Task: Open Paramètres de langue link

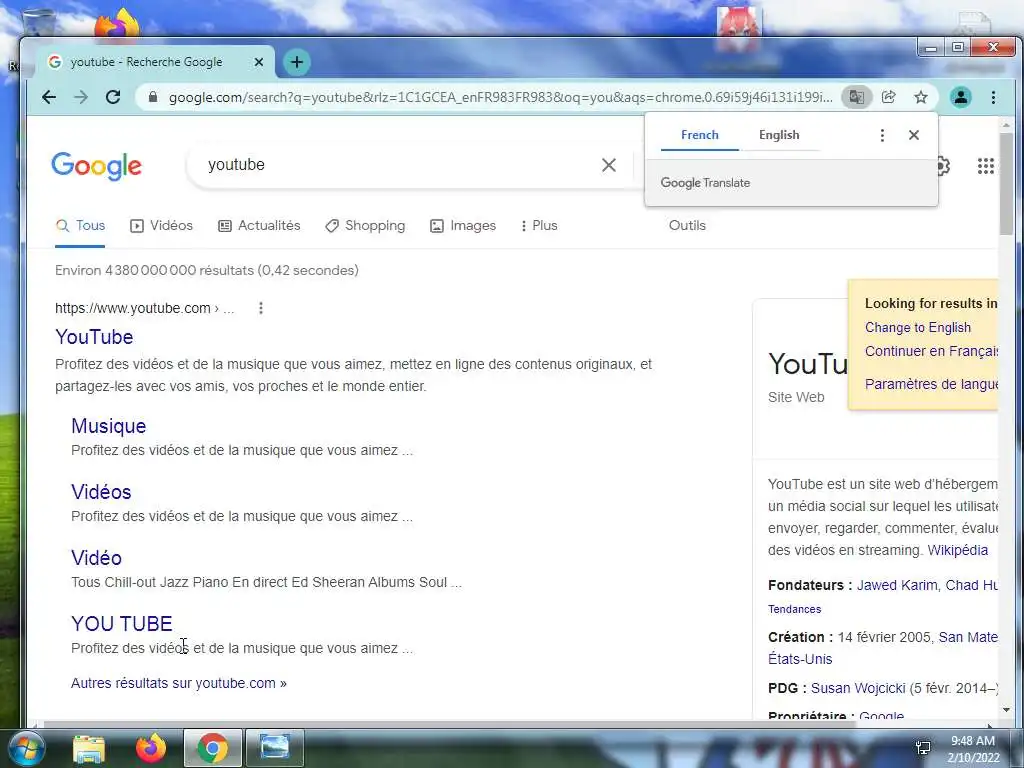Action: pos(931,384)
